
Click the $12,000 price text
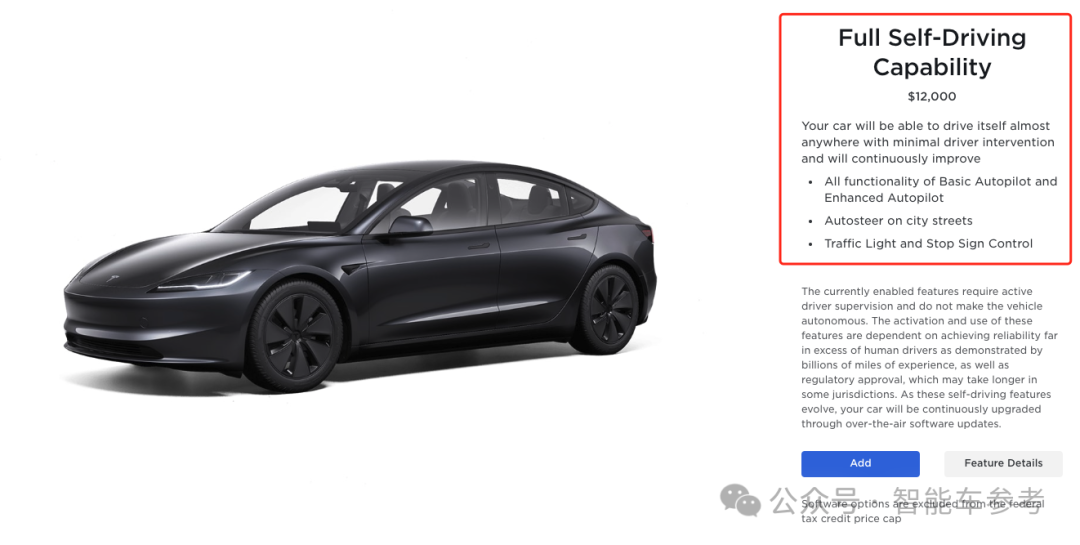pyautogui.click(x=932, y=96)
